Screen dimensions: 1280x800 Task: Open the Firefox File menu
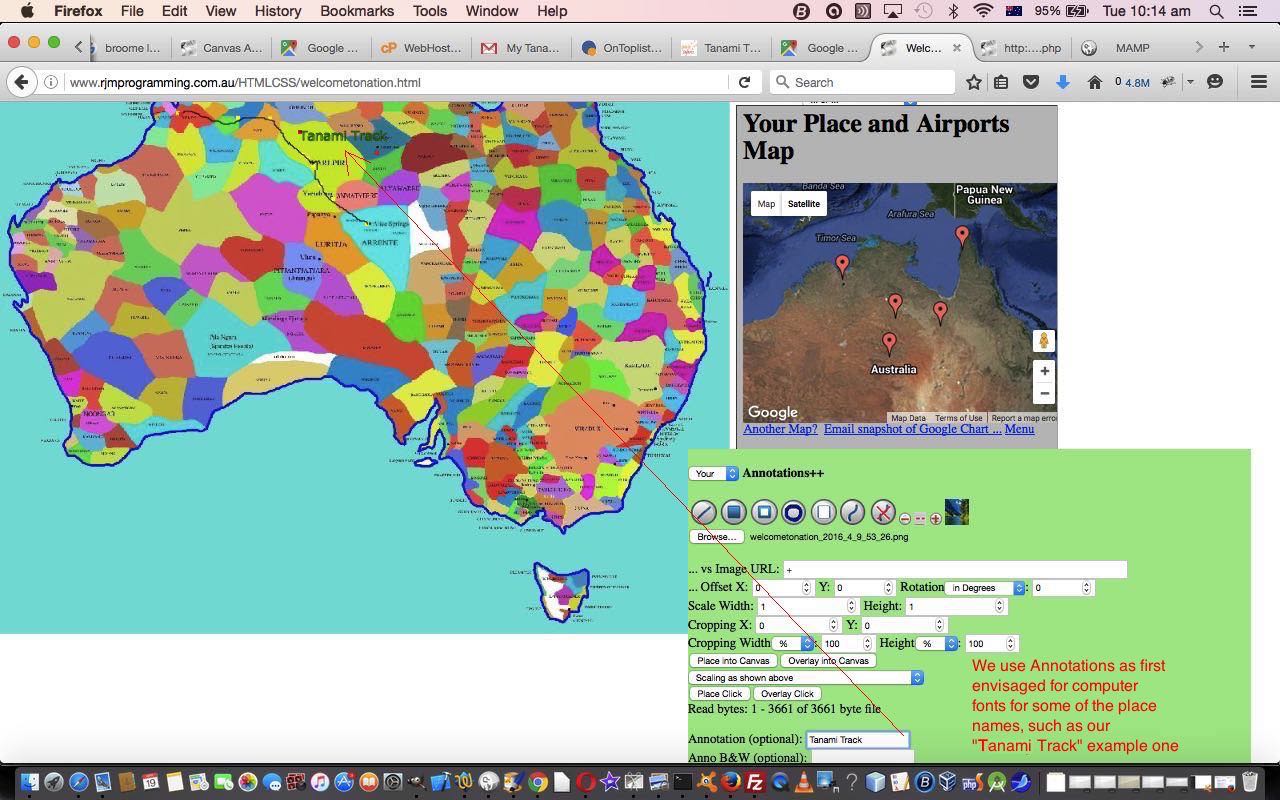[132, 11]
